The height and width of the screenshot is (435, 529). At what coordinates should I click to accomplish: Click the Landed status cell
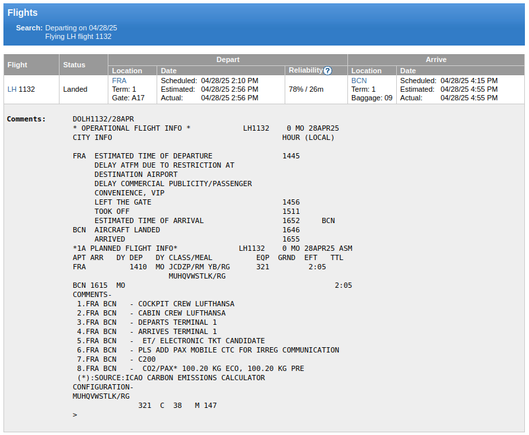tap(75, 89)
